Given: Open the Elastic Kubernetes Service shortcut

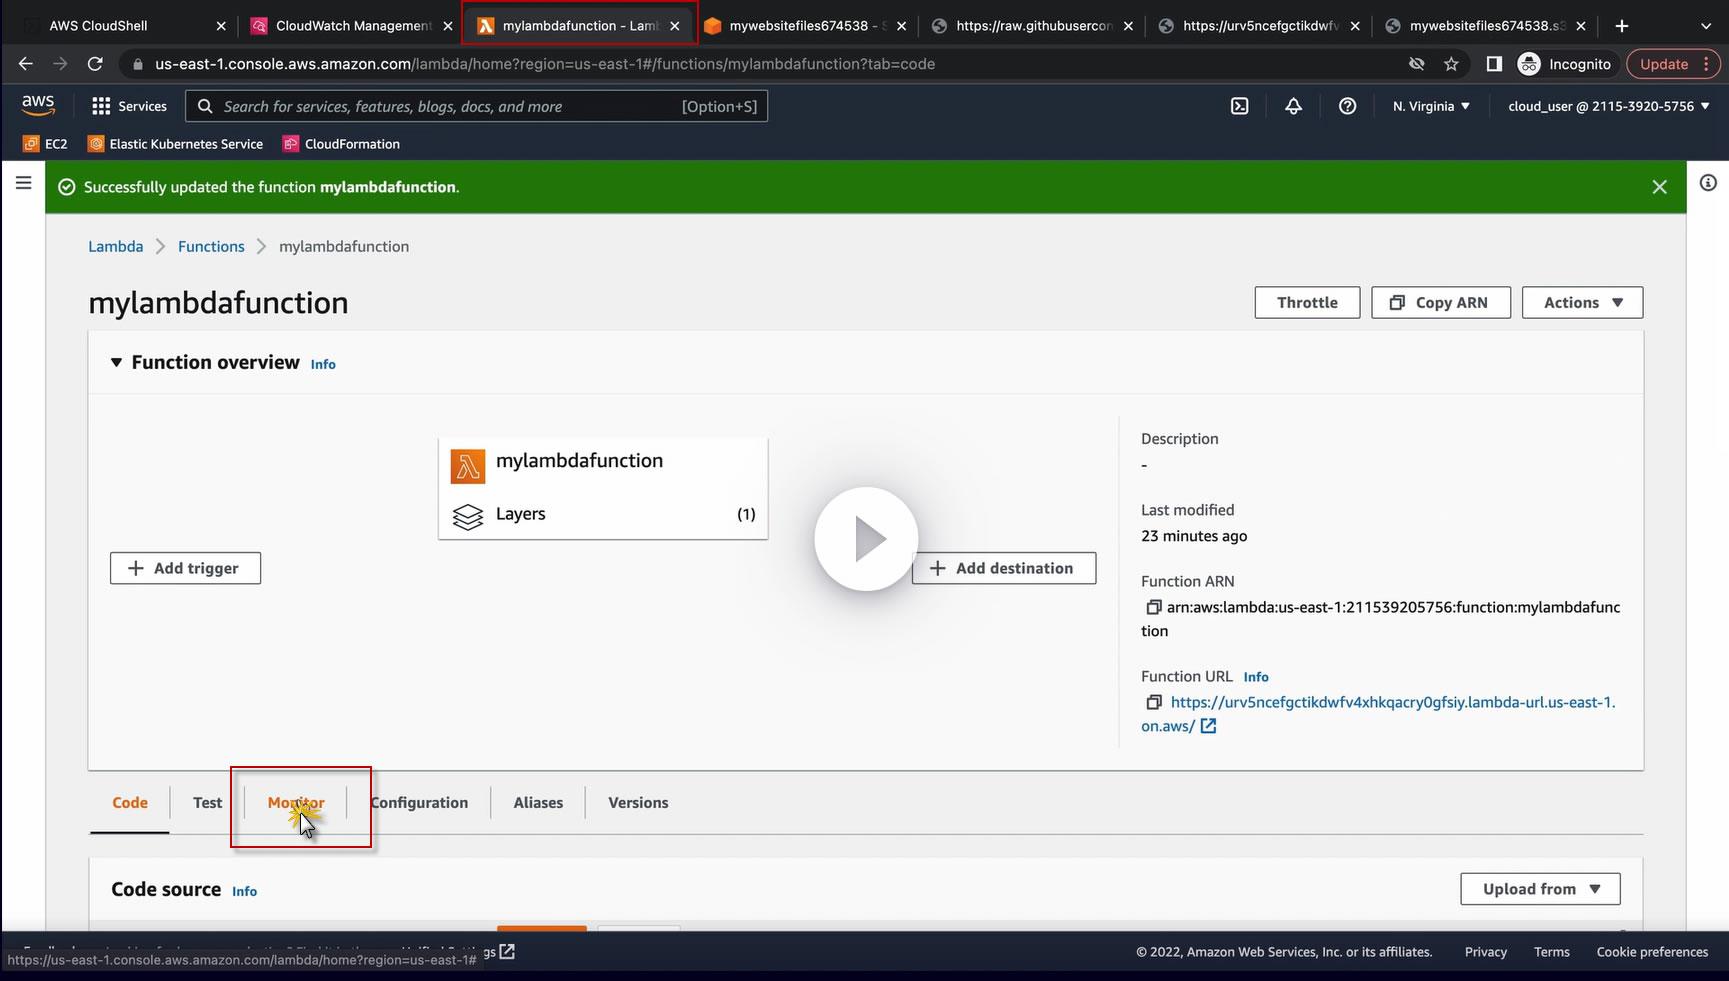Looking at the screenshot, I should point(176,144).
